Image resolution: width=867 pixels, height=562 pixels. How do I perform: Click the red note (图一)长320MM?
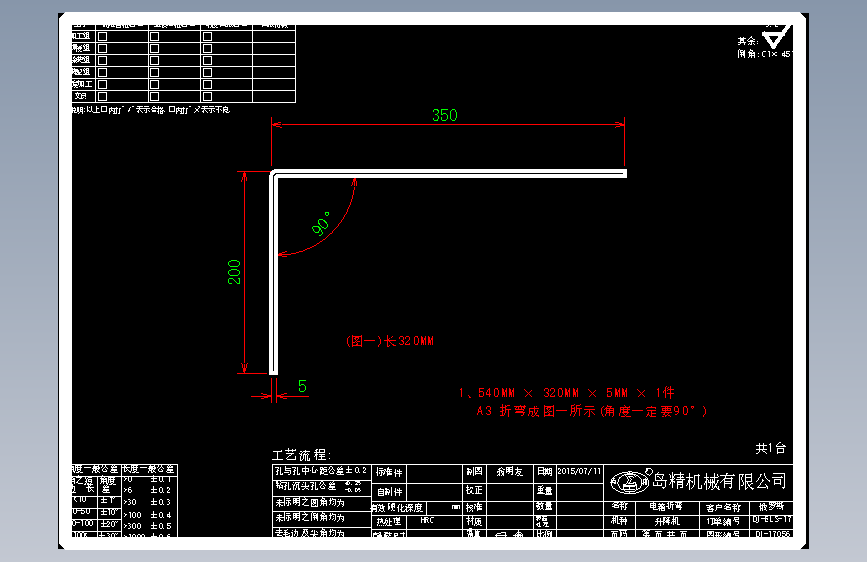click(x=390, y=341)
